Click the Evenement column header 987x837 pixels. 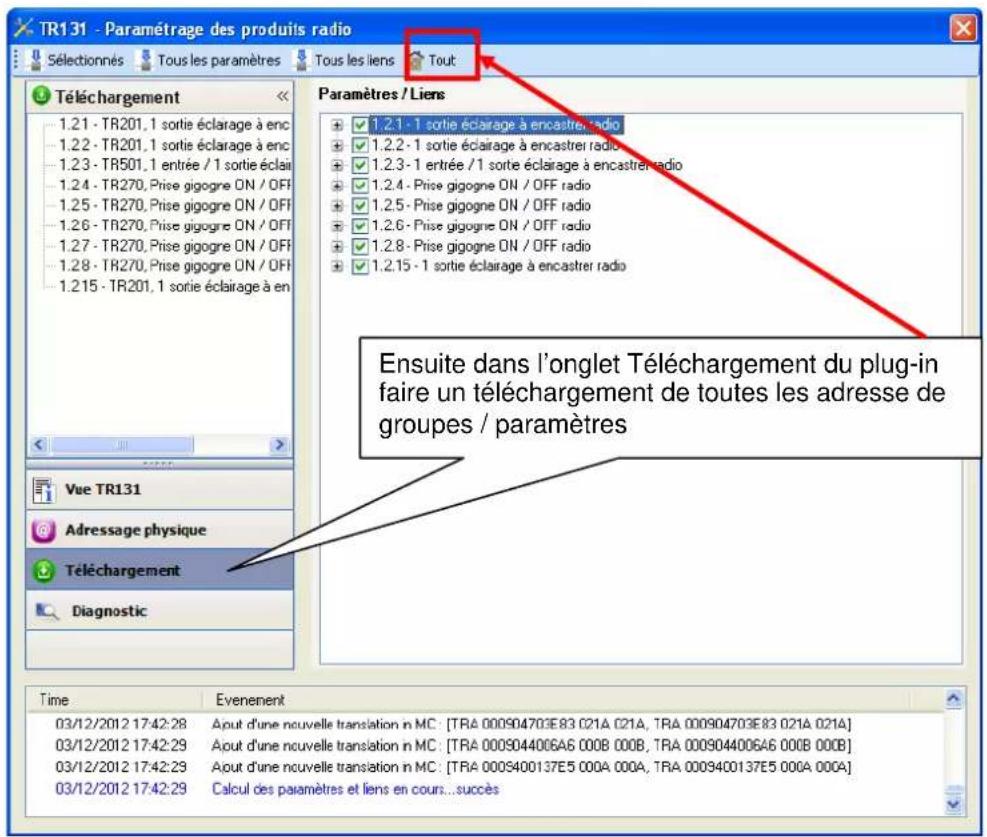[557, 700]
